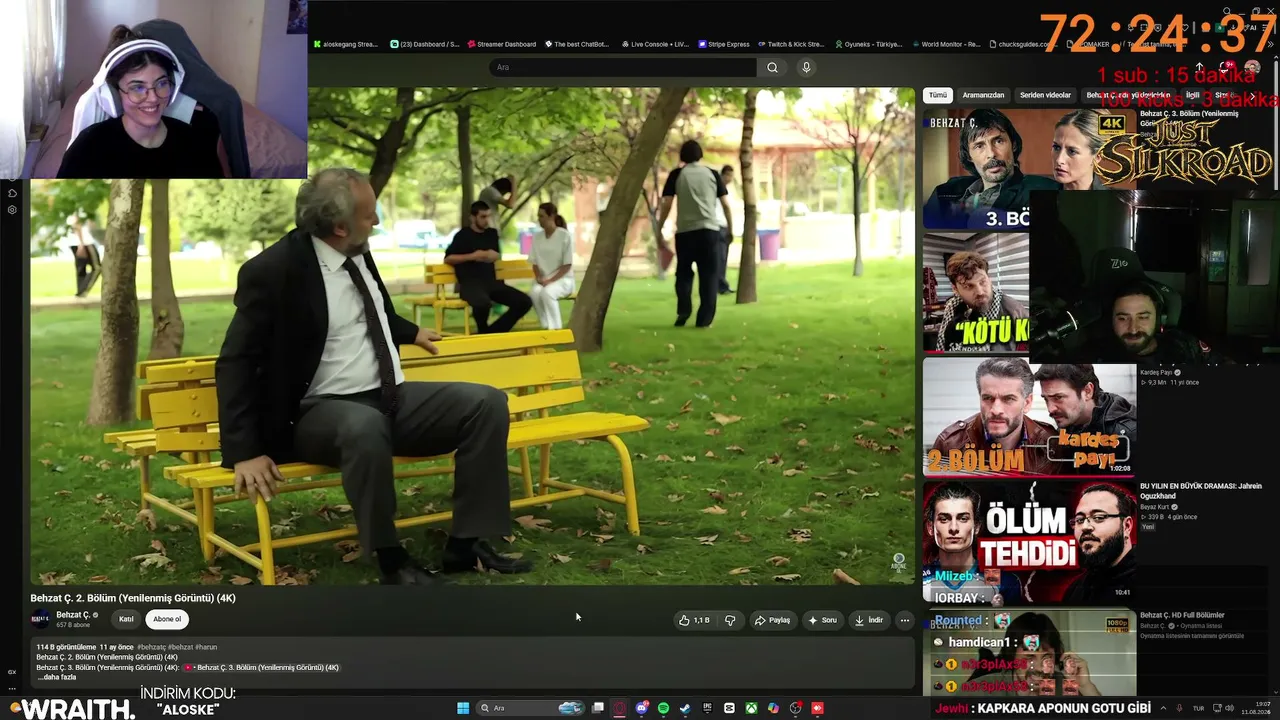The image size is (1280, 720).
Task: Open the 'ÖLÜM TEHDİDİ' video thumbnail
Action: coord(1029,542)
